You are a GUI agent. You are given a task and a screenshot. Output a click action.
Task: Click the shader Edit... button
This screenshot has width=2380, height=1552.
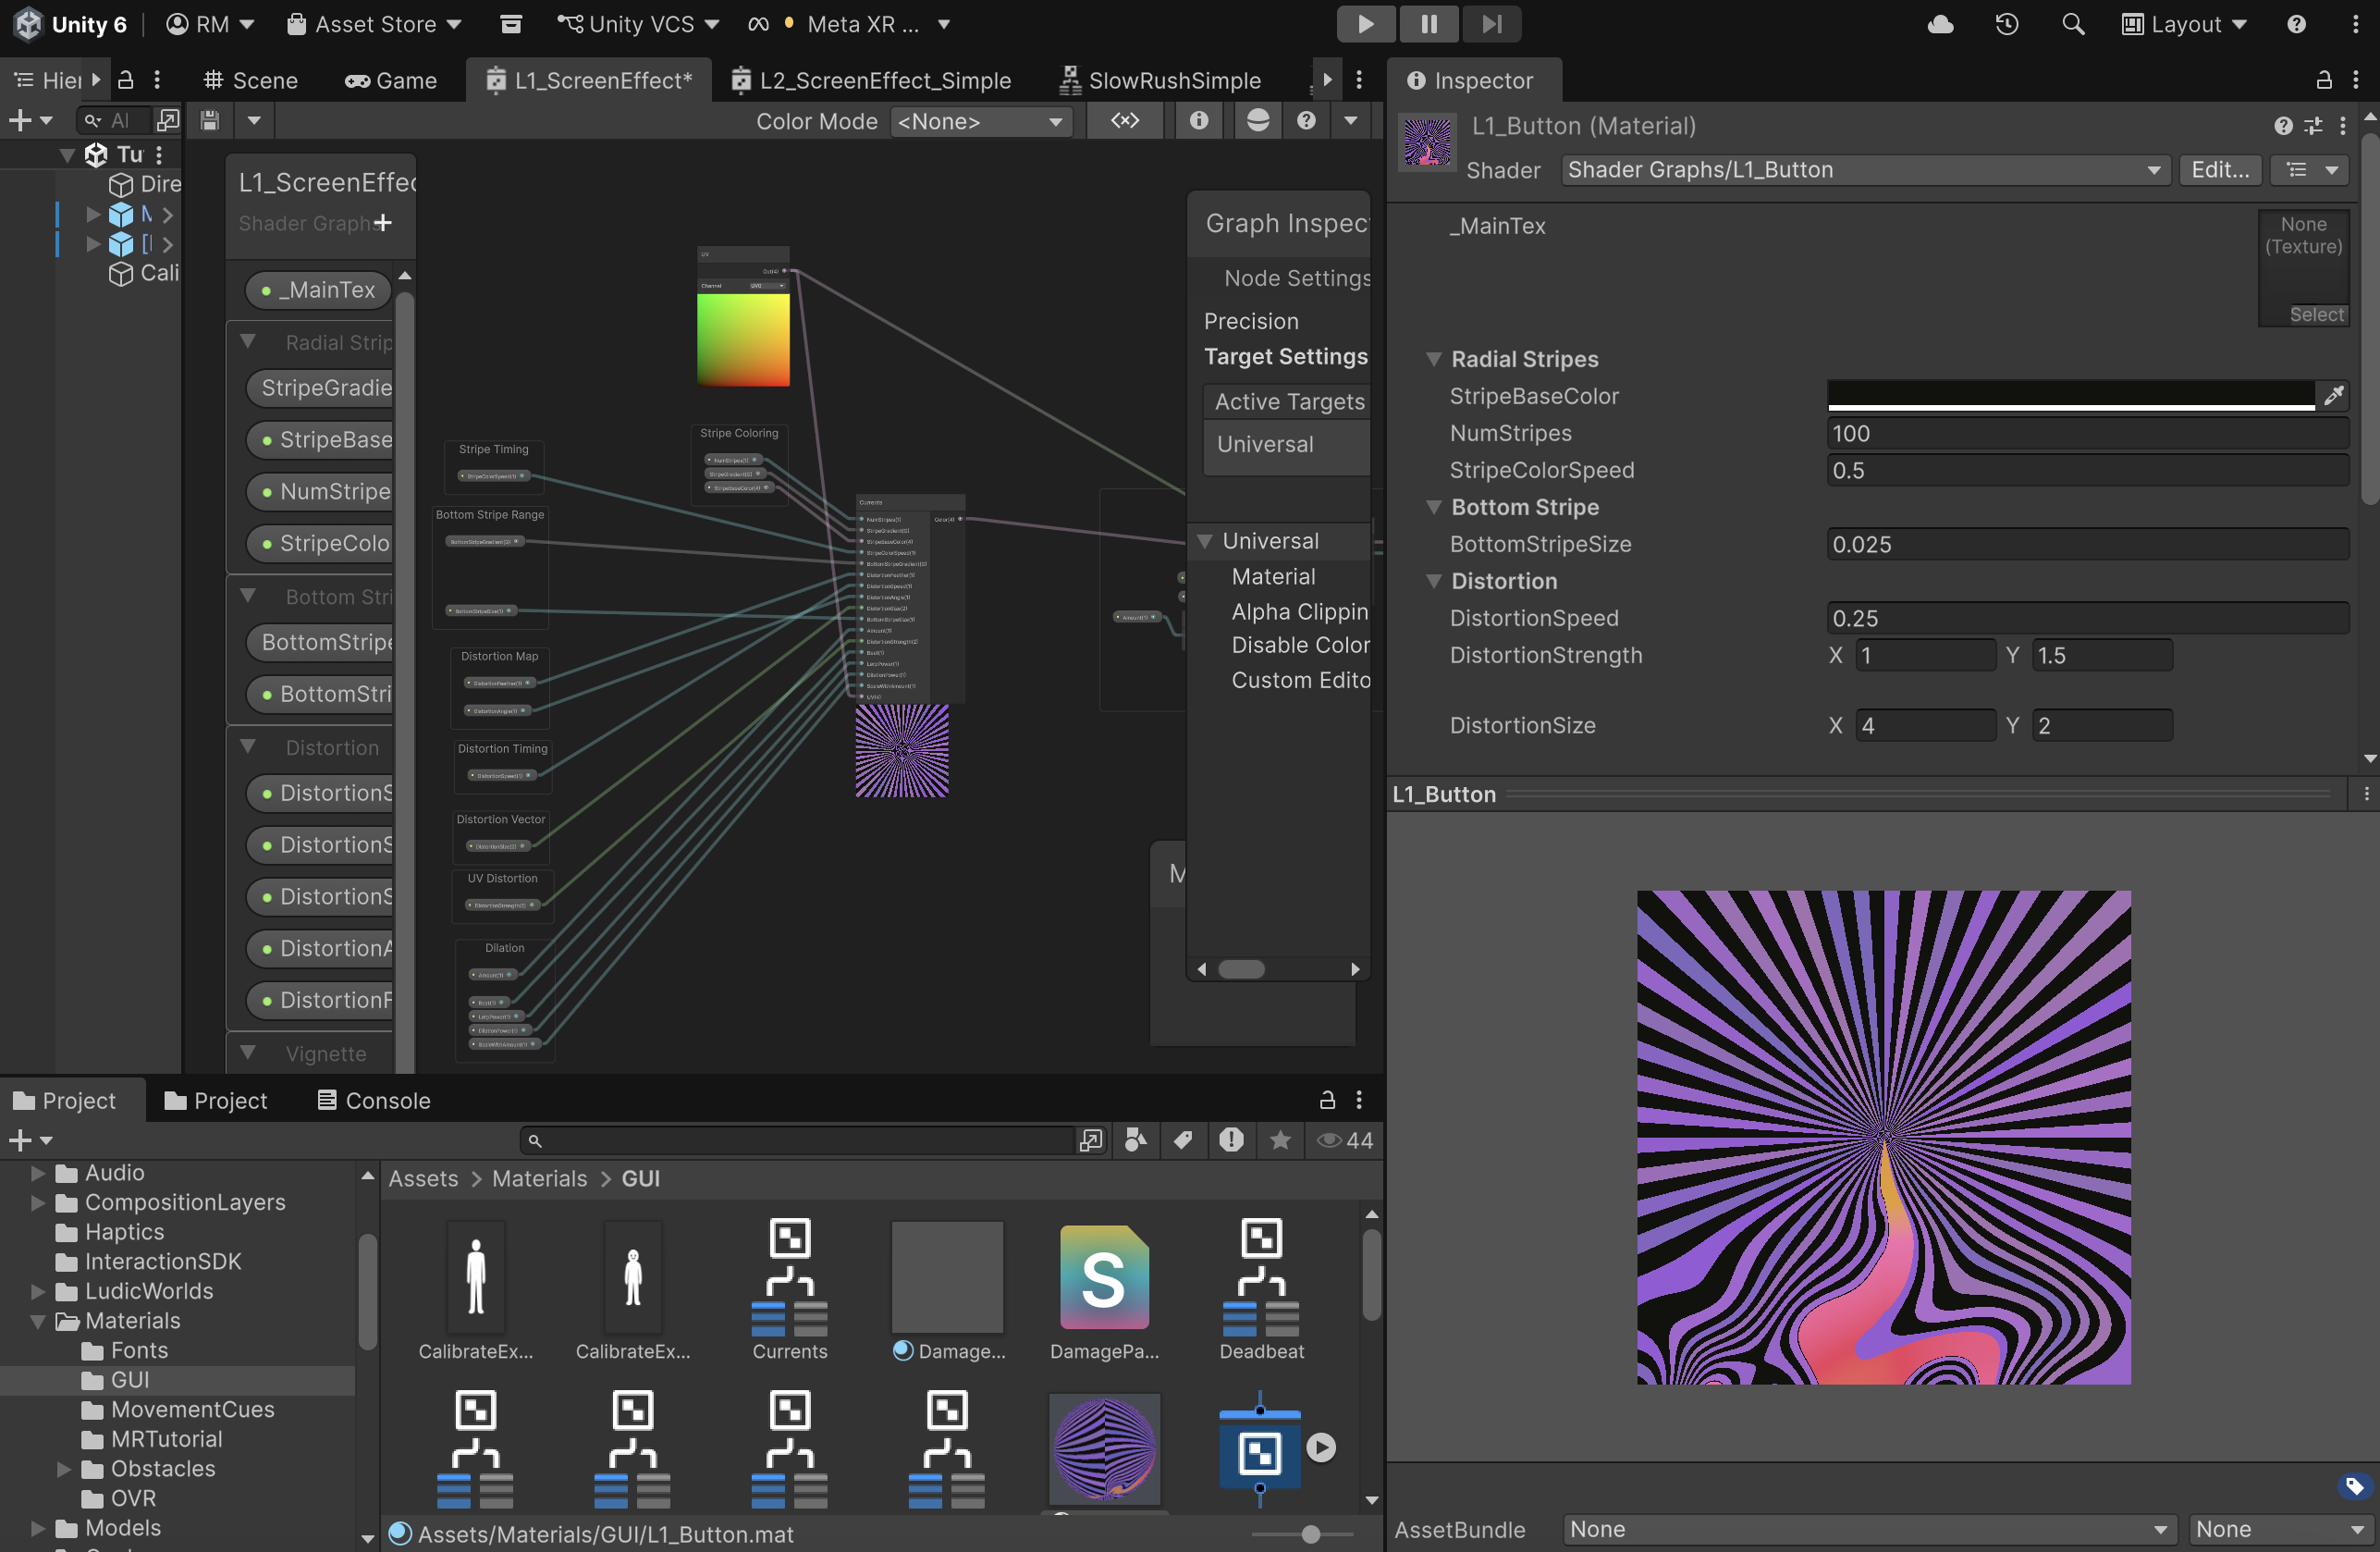2220,170
